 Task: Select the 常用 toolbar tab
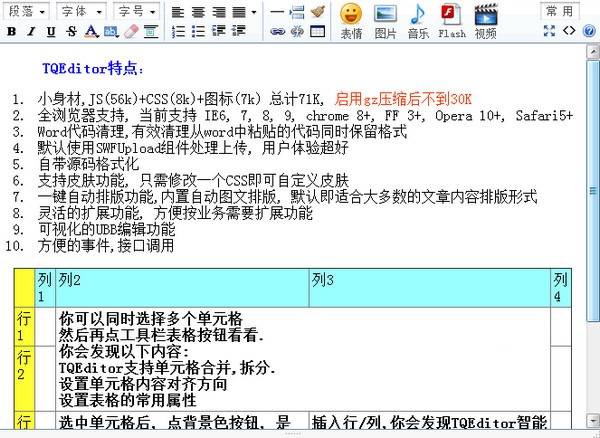point(559,11)
